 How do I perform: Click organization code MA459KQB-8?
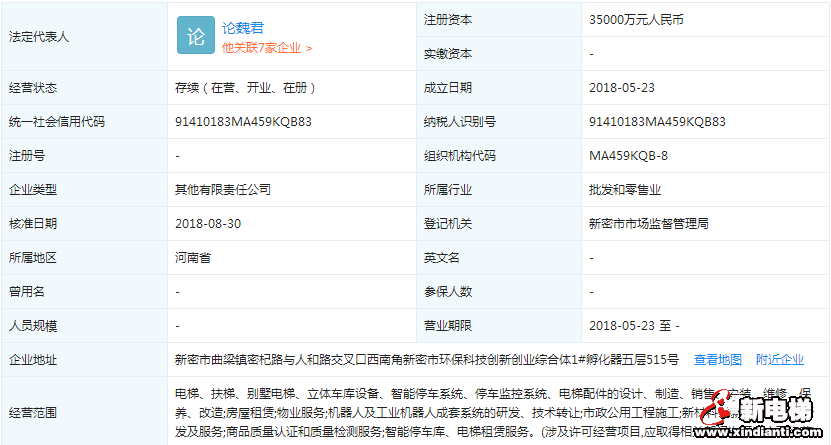tap(629, 156)
